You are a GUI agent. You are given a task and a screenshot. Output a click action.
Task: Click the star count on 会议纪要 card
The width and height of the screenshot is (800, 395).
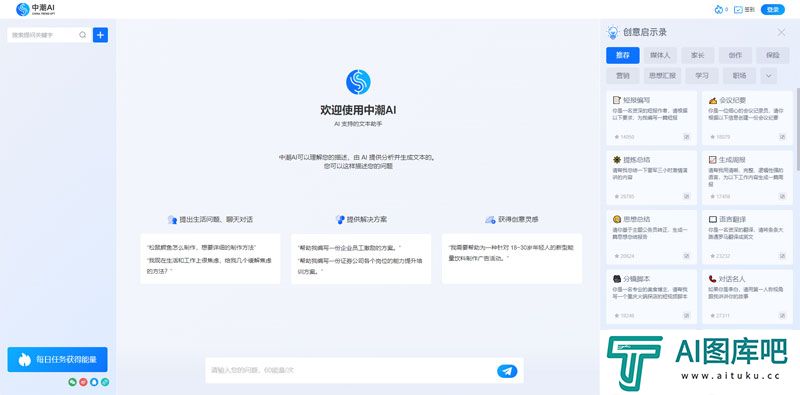719,137
